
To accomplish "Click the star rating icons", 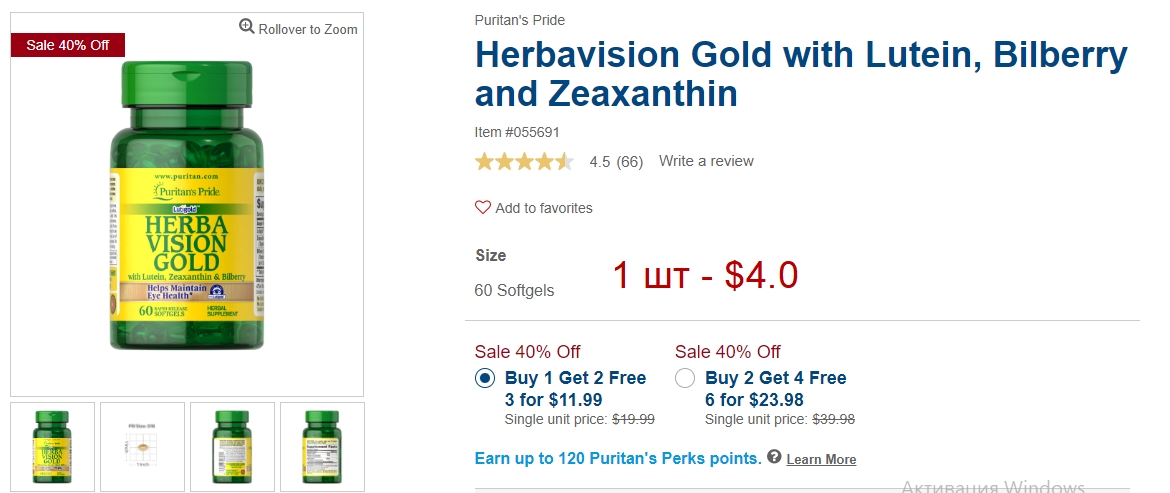I will pyautogui.click(x=525, y=161).
